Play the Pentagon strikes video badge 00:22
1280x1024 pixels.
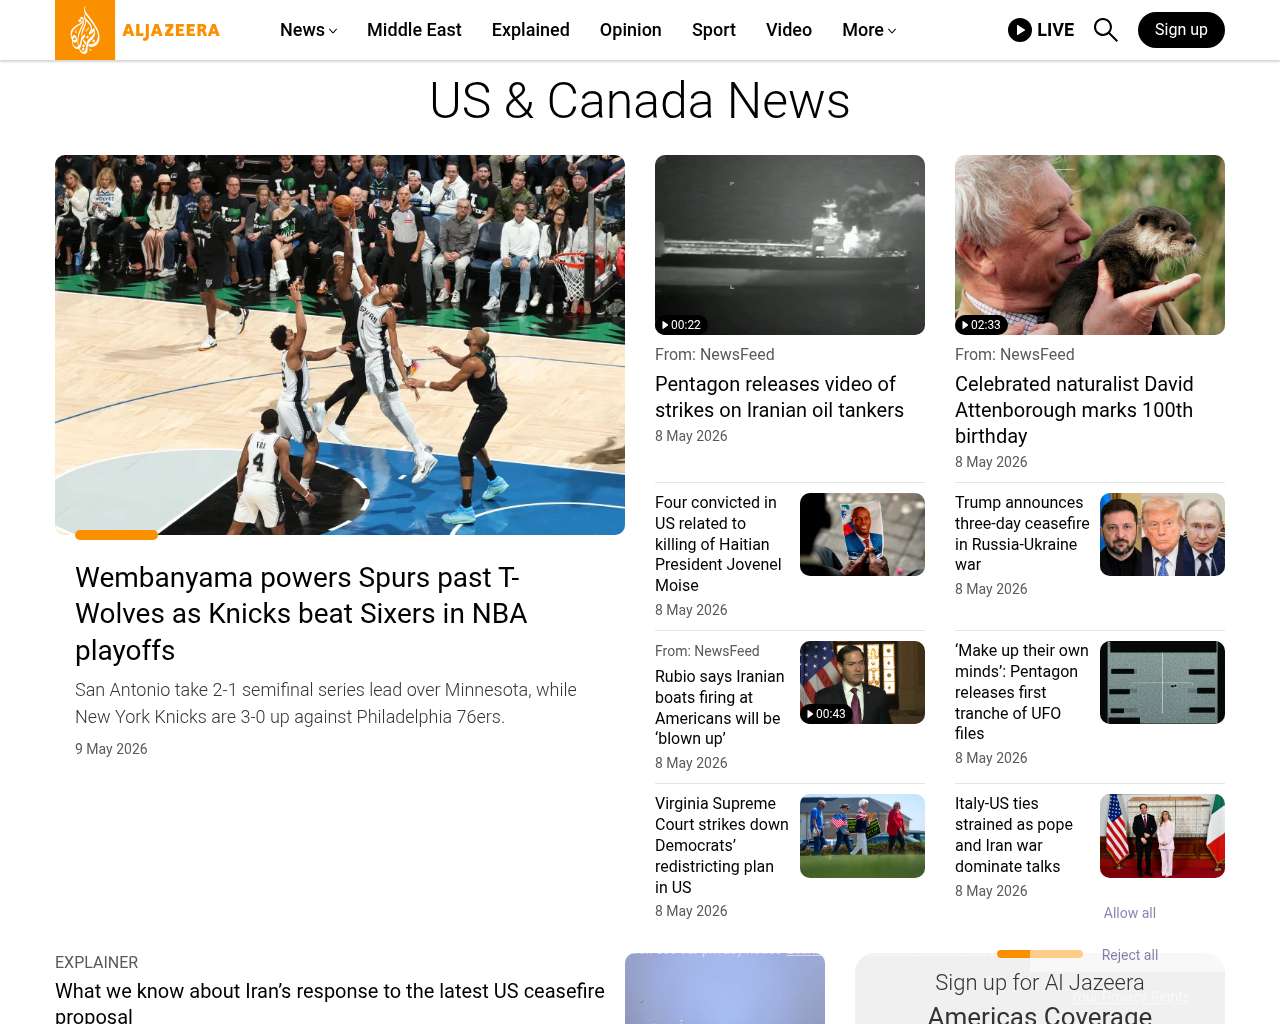point(682,325)
